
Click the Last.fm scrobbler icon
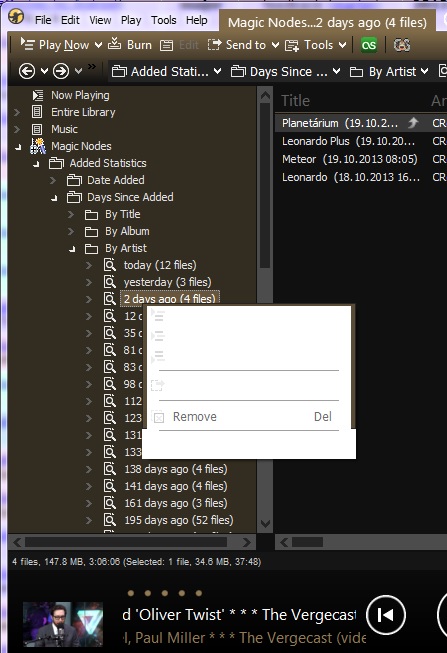(x=369, y=45)
